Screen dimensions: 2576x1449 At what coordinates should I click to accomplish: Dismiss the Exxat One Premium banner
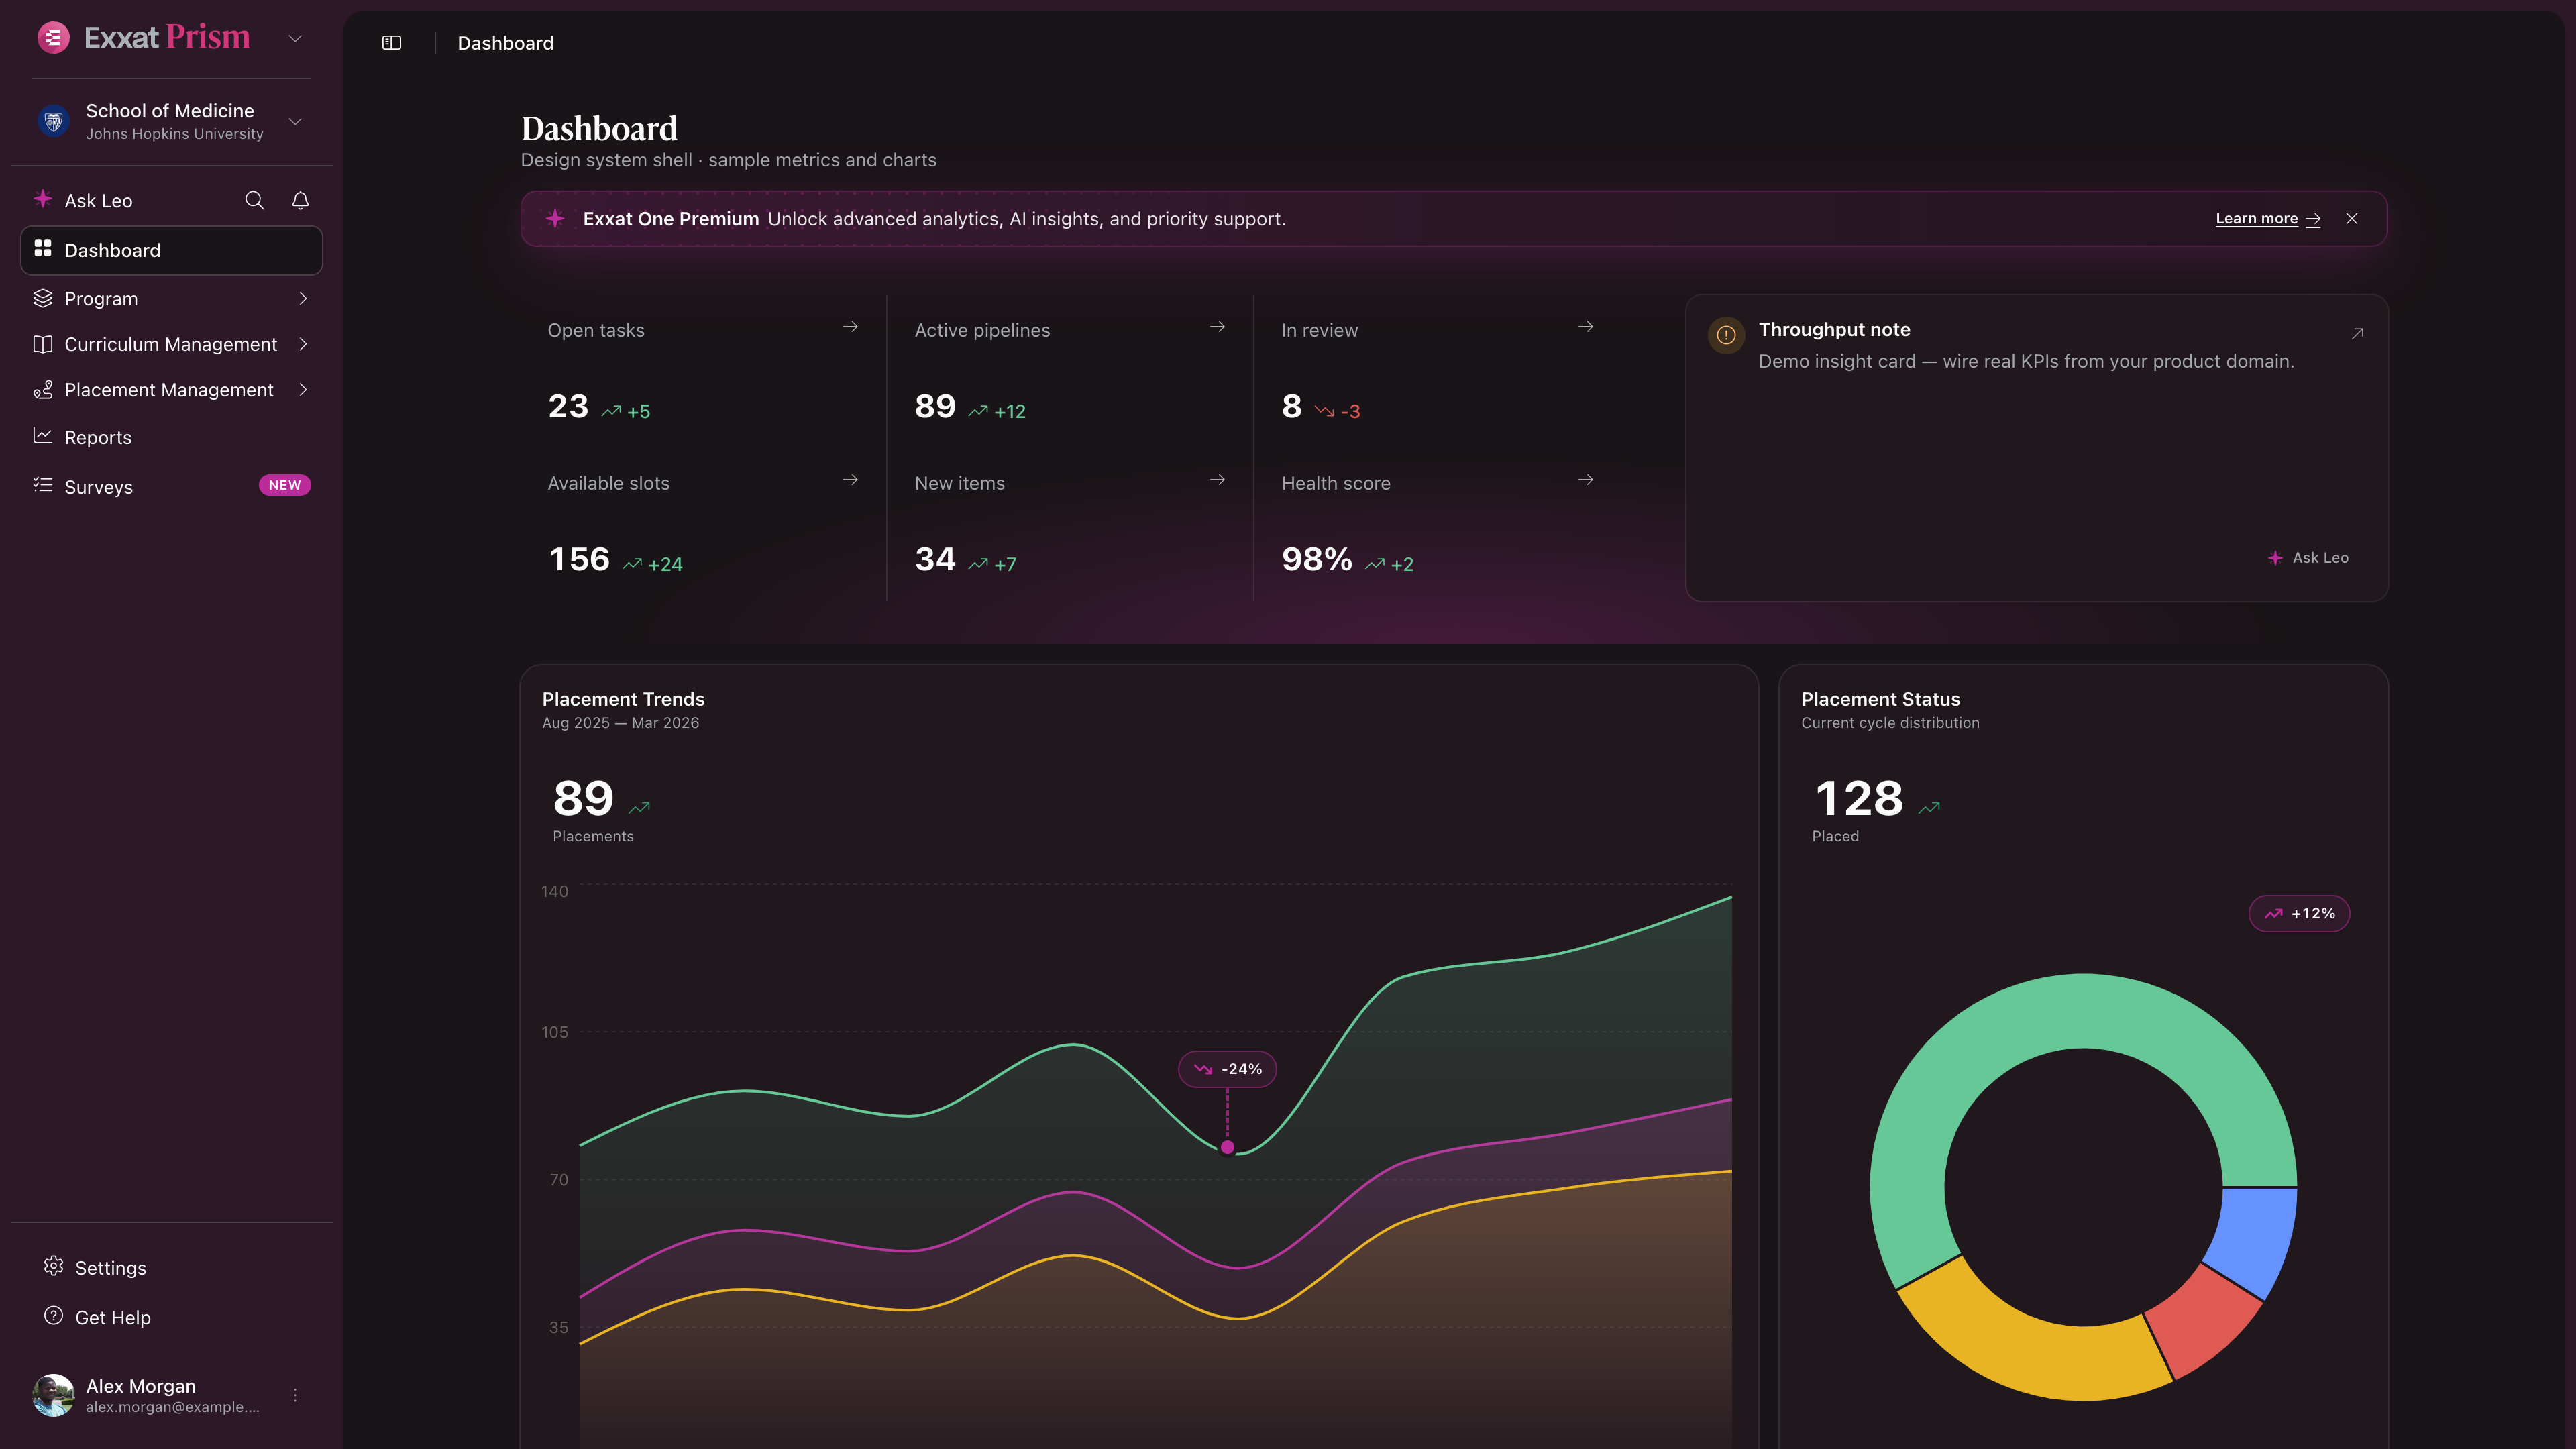tap(2352, 219)
